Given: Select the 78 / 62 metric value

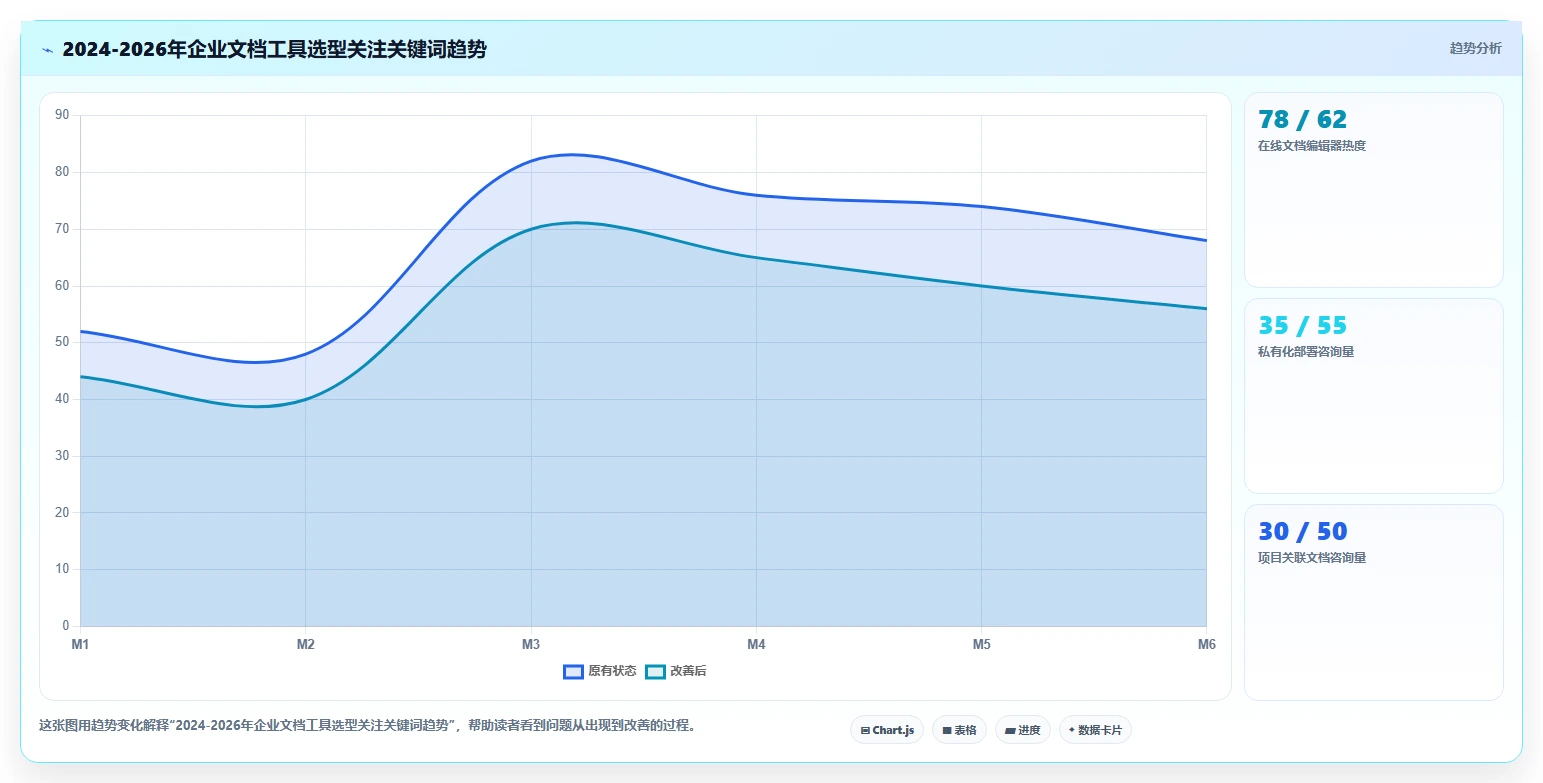Looking at the screenshot, I should click(1302, 120).
